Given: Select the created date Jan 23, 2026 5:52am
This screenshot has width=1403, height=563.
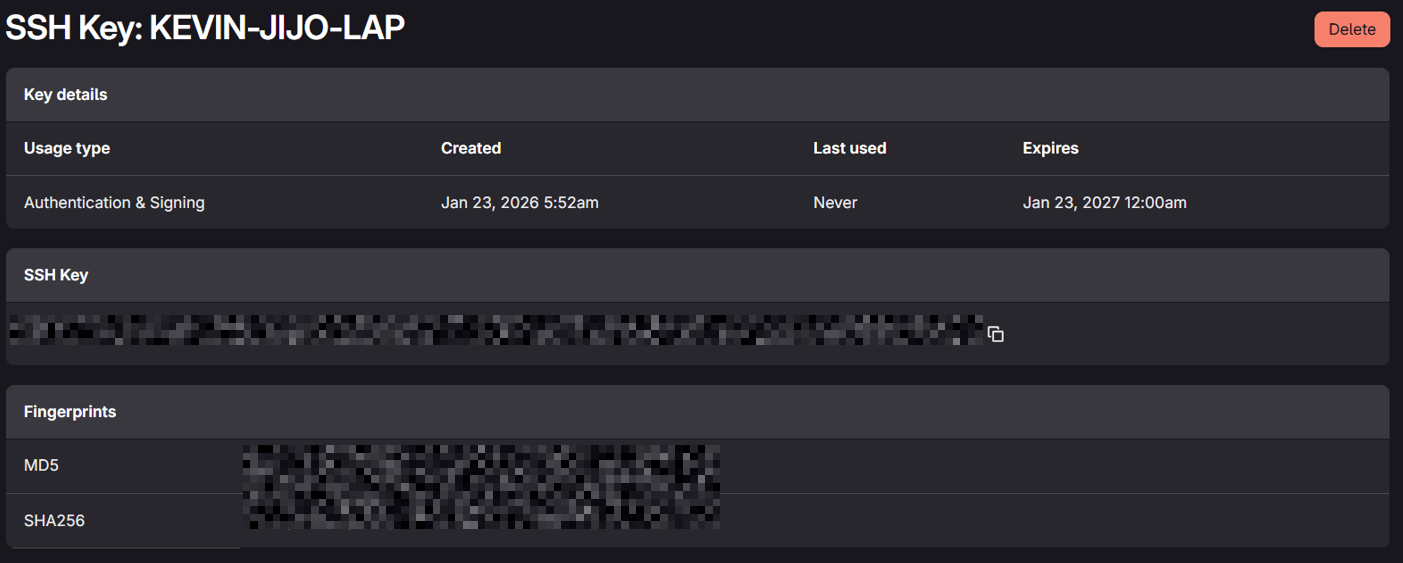Looking at the screenshot, I should click(520, 202).
